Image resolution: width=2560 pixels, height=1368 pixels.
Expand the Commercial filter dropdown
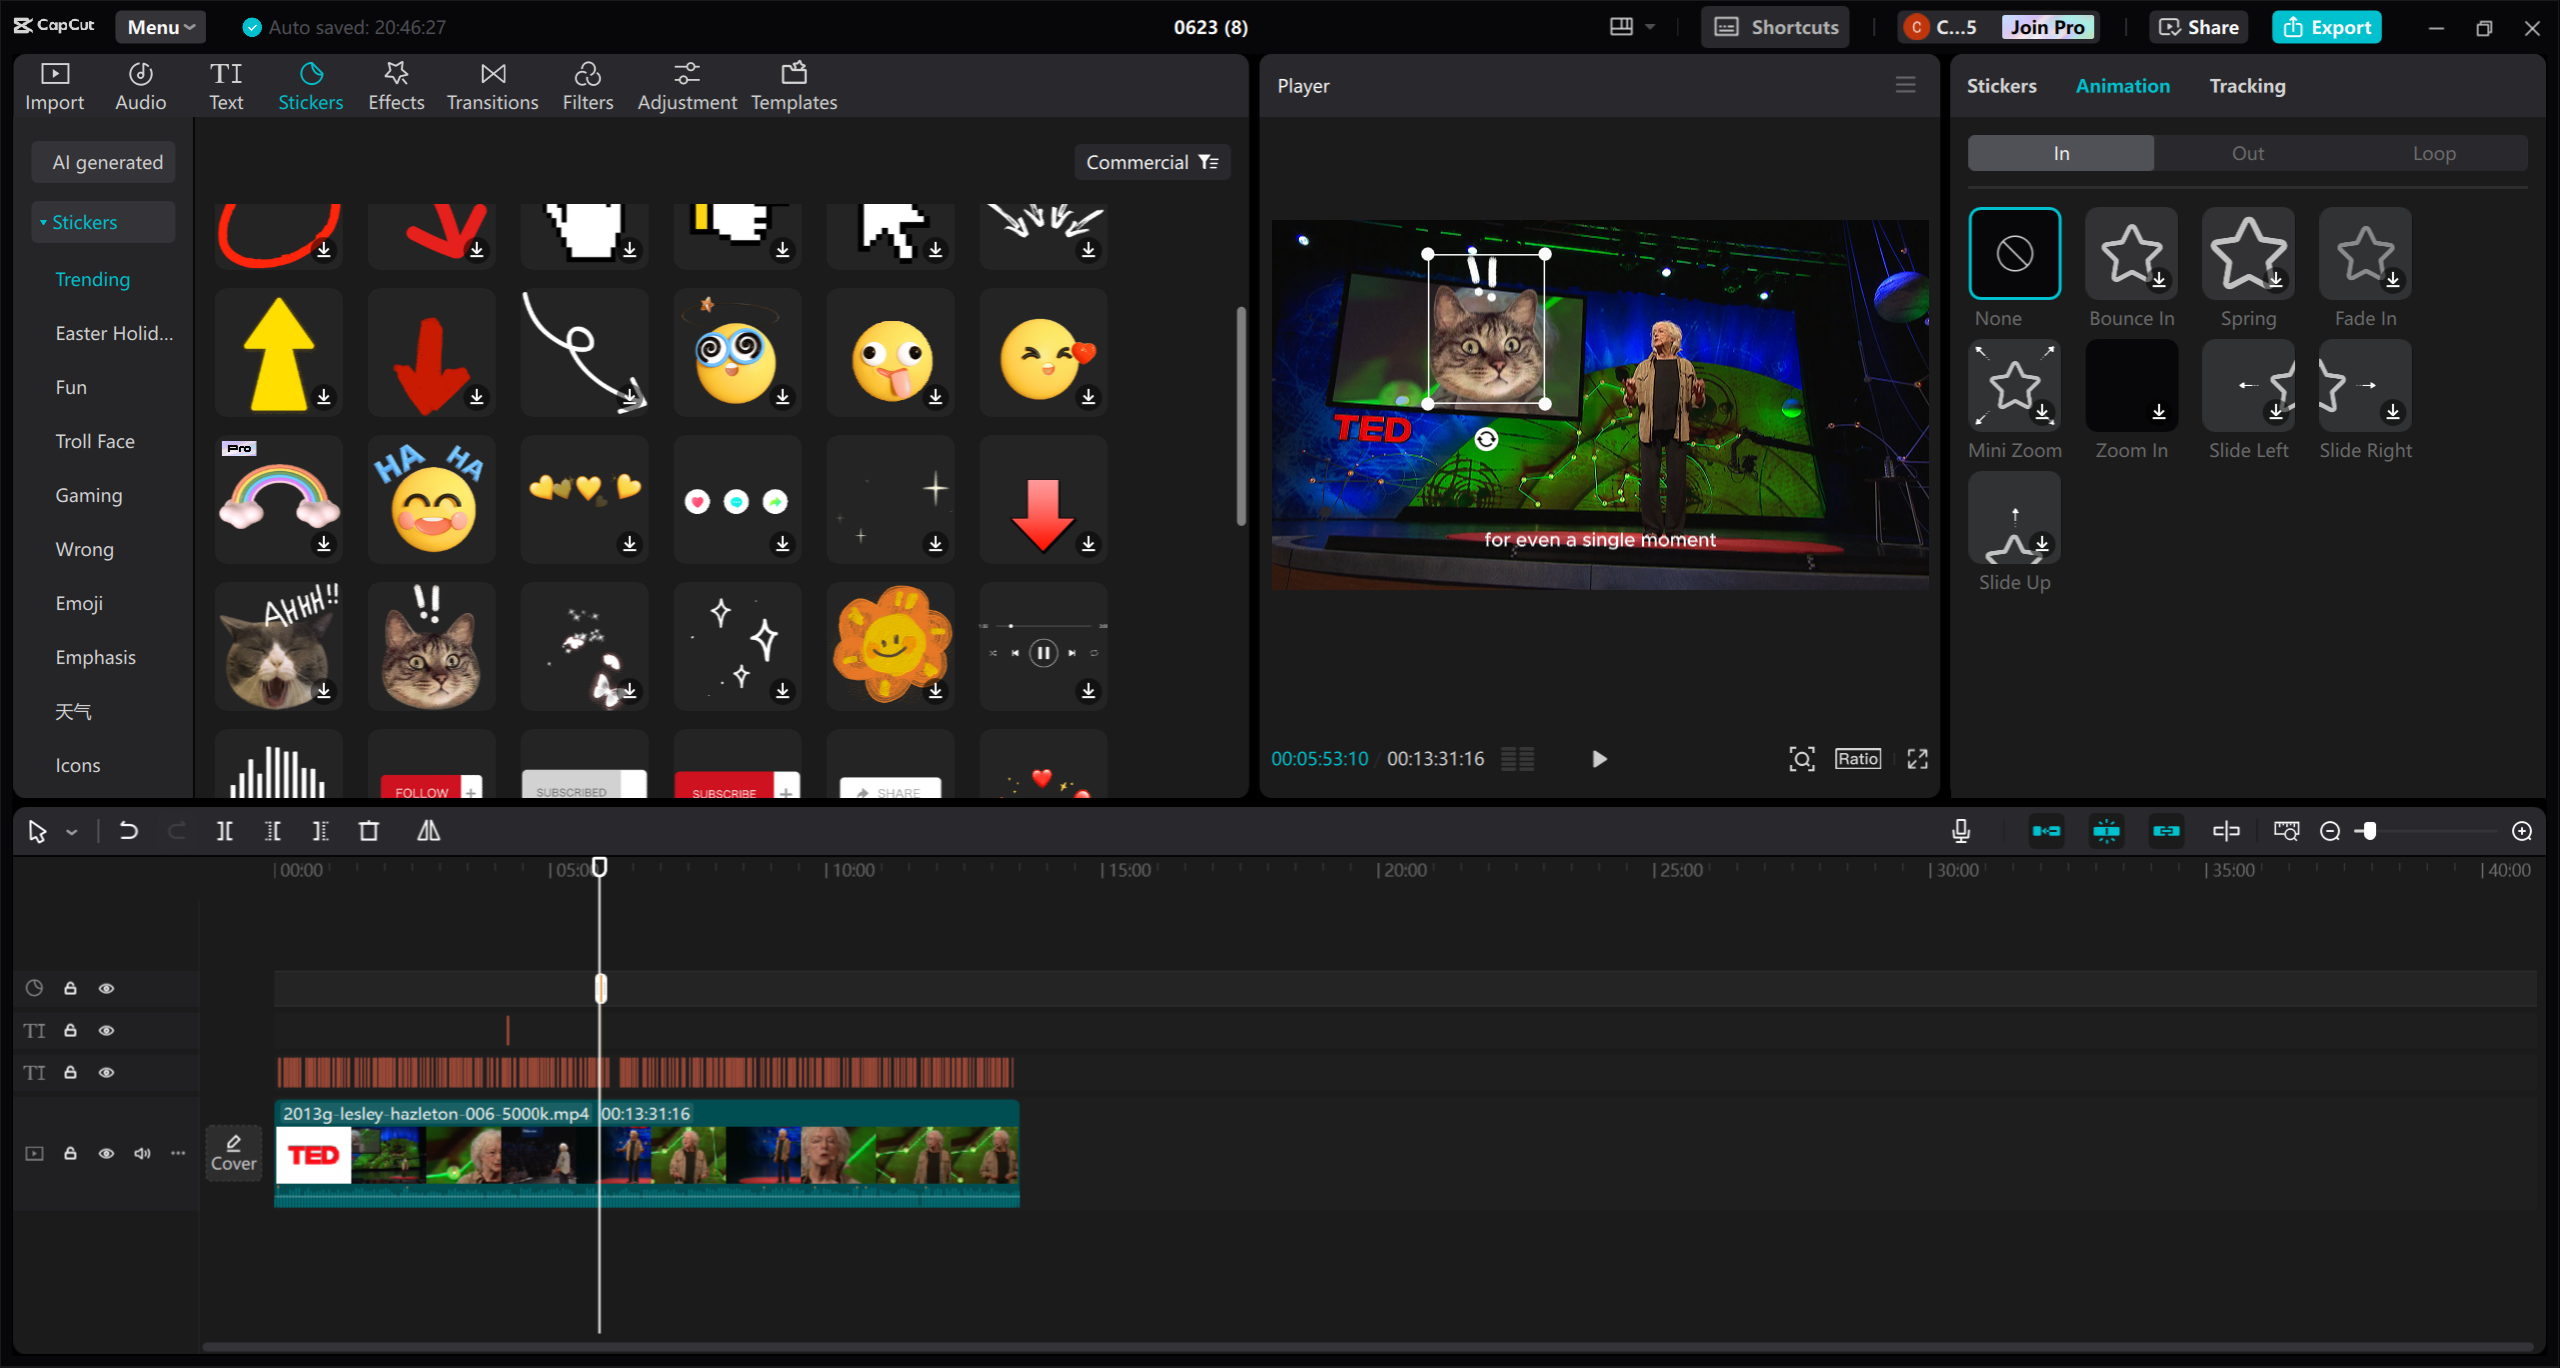[x=1152, y=162]
